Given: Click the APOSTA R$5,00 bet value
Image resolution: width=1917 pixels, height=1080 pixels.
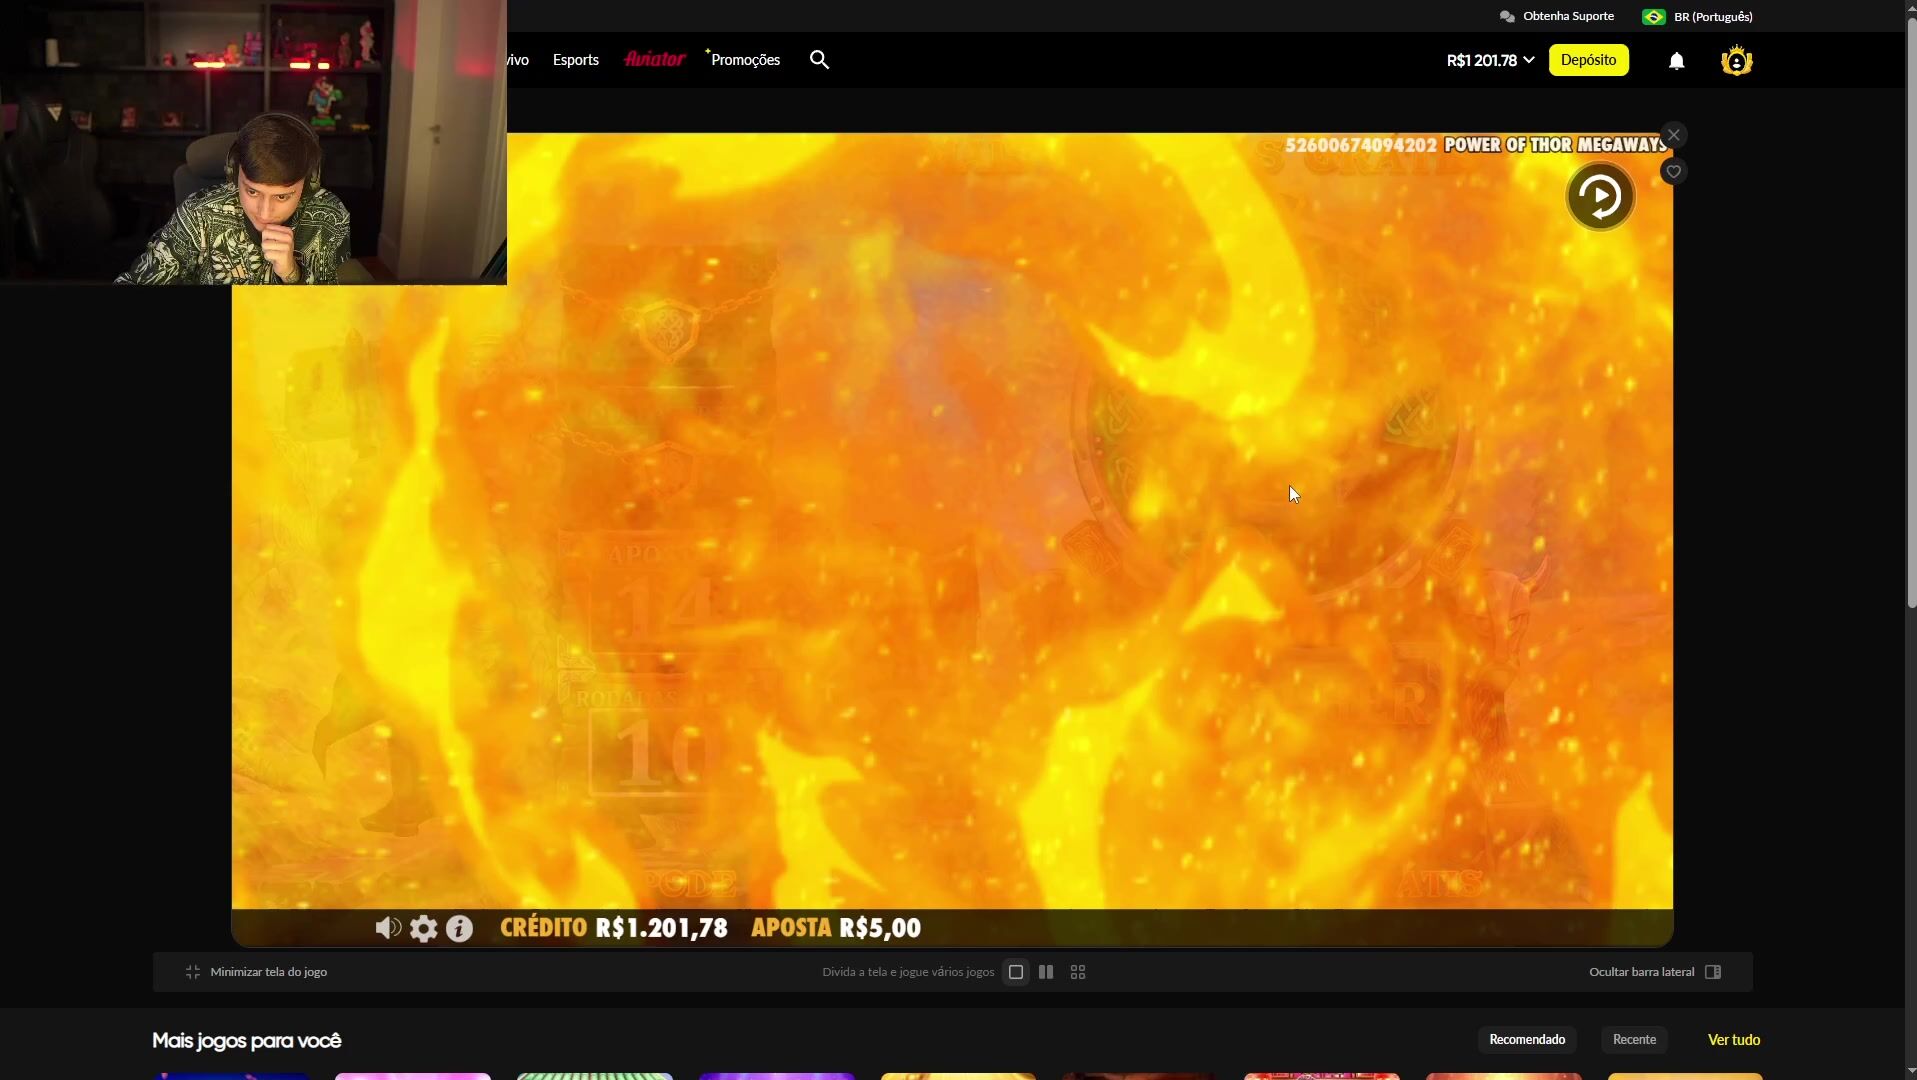Looking at the screenshot, I should [836, 928].
